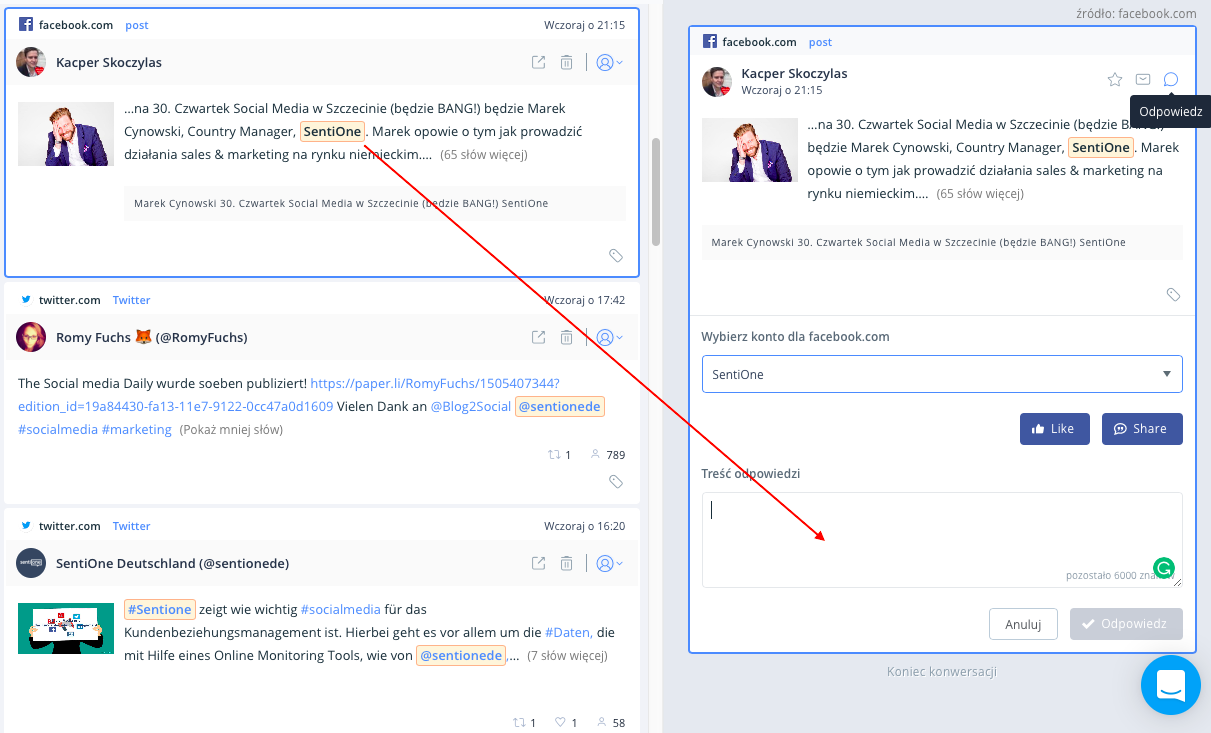
Task: Click the star icon in detail panel
Action: [1115, 80]
